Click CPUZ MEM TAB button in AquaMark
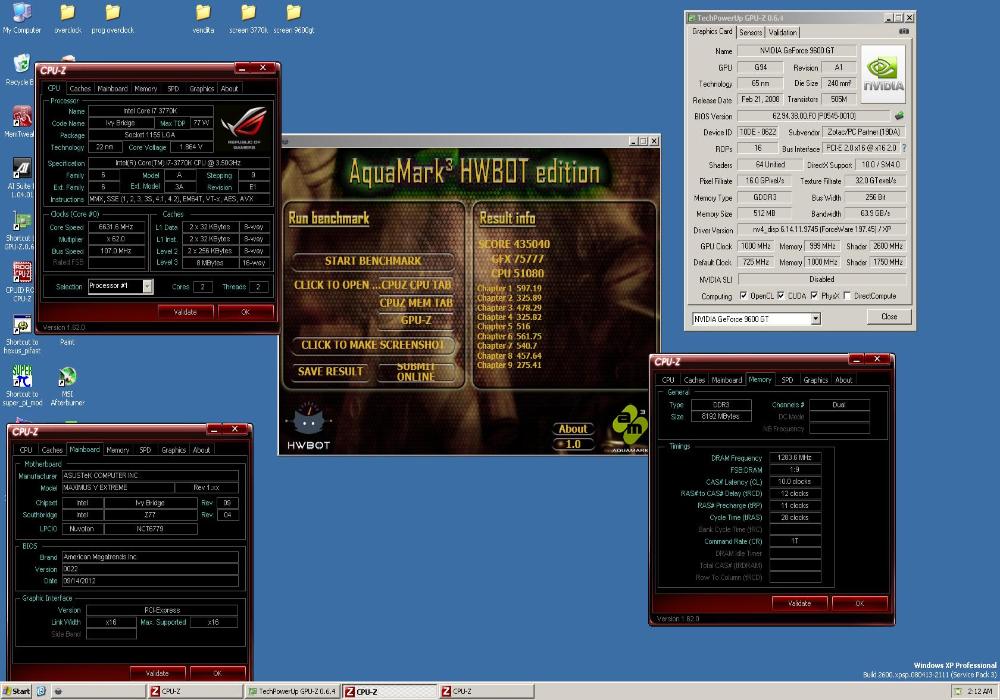 click(x=416, y=303)
